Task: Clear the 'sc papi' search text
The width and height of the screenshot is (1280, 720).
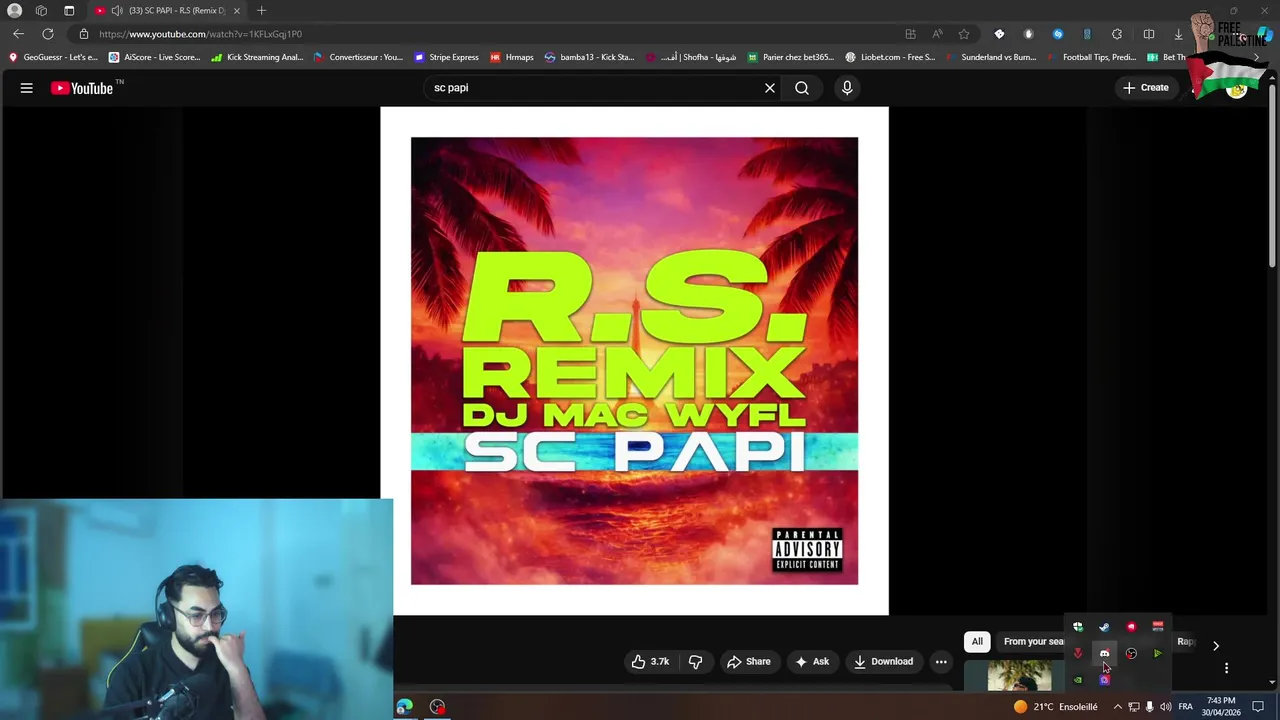Action: [770, 88]
